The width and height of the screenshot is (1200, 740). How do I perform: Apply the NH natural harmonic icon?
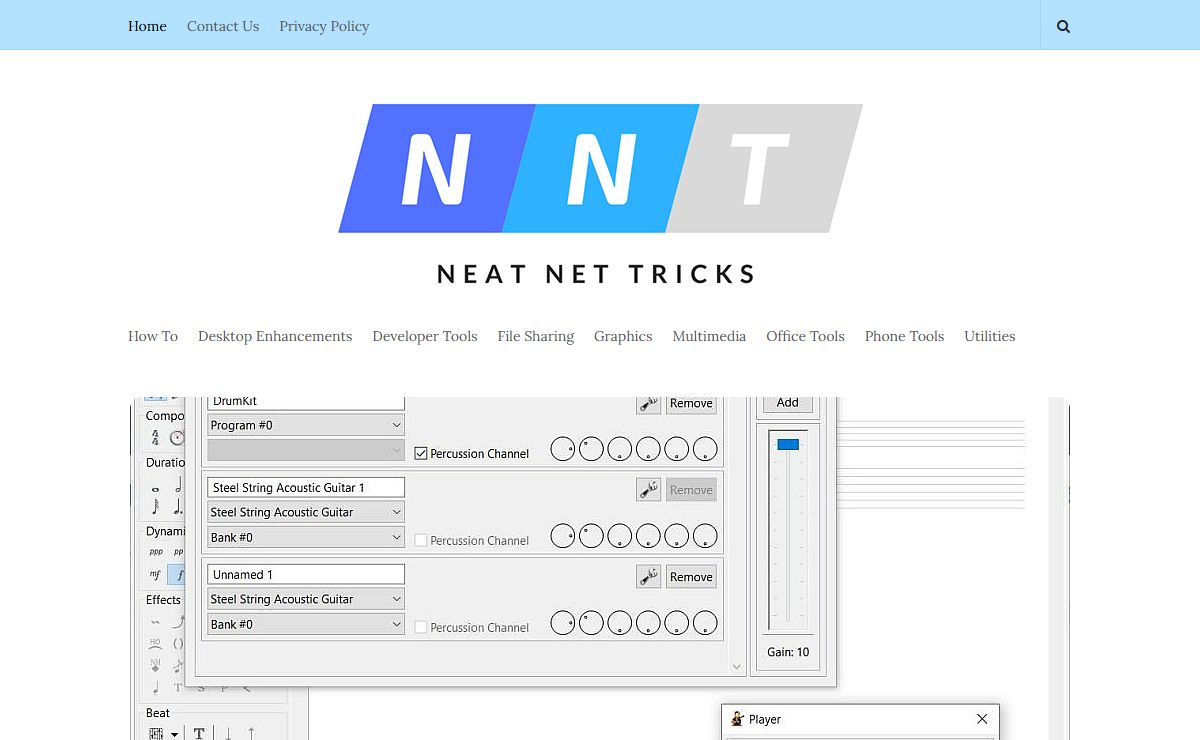coord(155,665)
